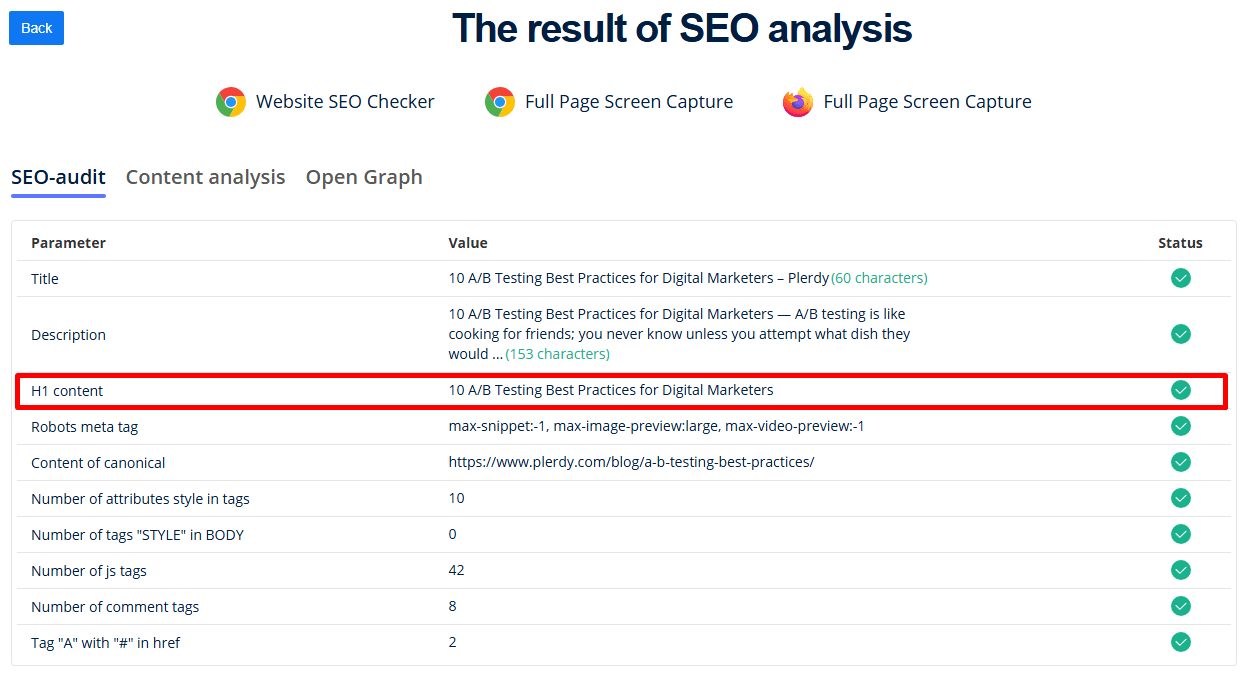Open the Open Graph tab
The width and height of the screenshot is (1250, 678).
364,177
